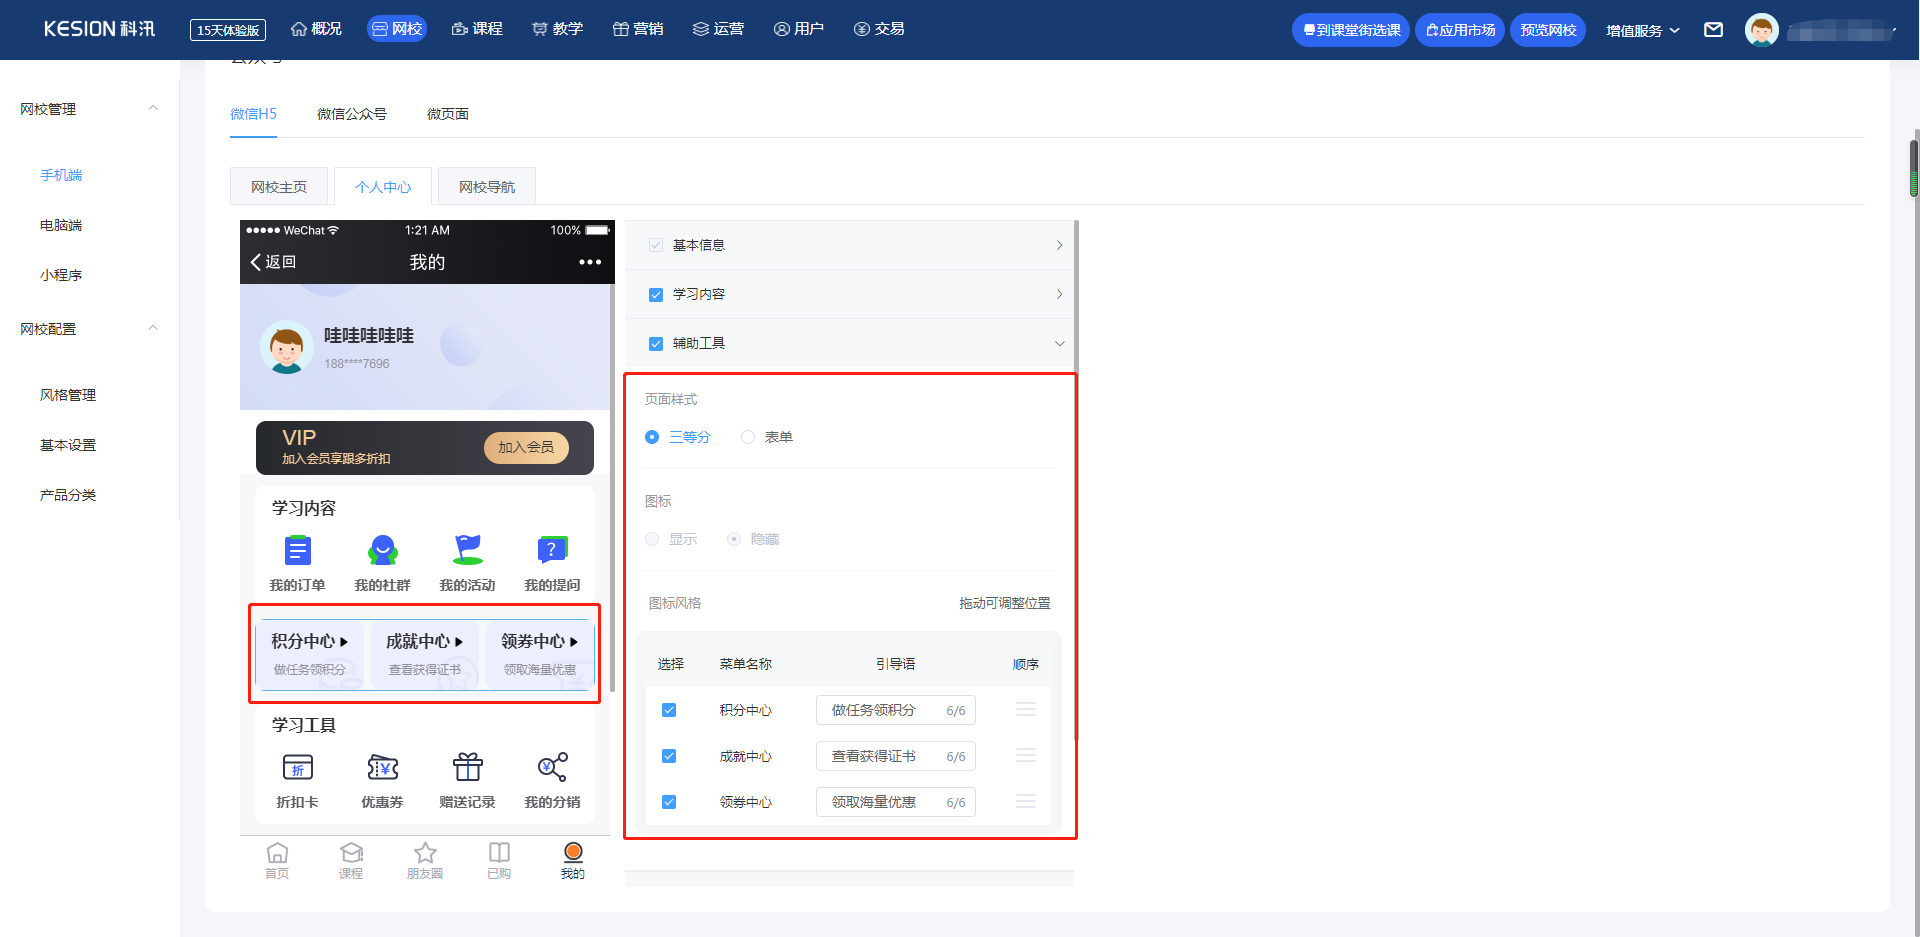Click the 我的分销 share icon
The image size is (1920, 937).
(x=552, y=768)
